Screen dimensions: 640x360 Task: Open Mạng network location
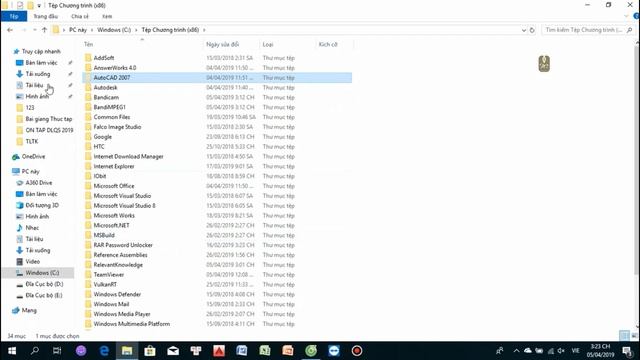coord(29,311)
